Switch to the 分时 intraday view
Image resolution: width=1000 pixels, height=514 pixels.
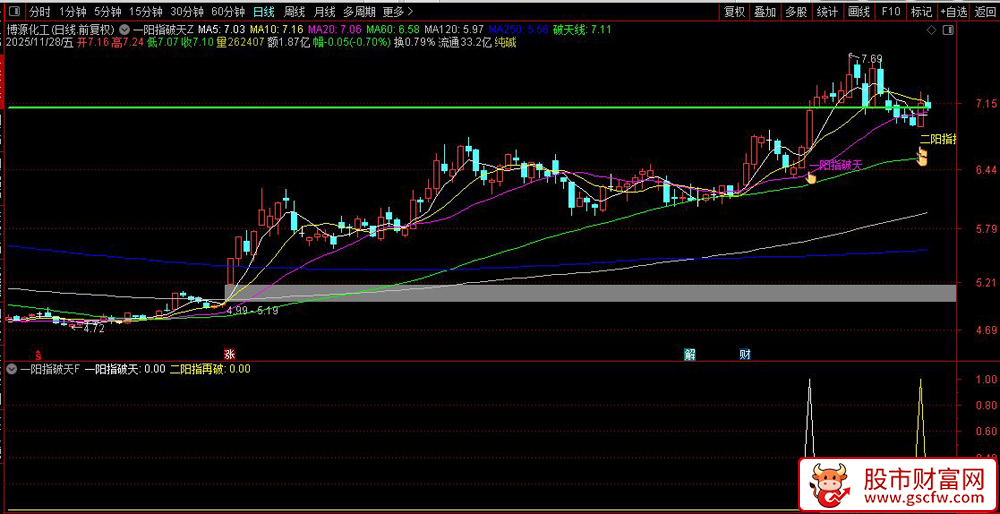[40, 11]
